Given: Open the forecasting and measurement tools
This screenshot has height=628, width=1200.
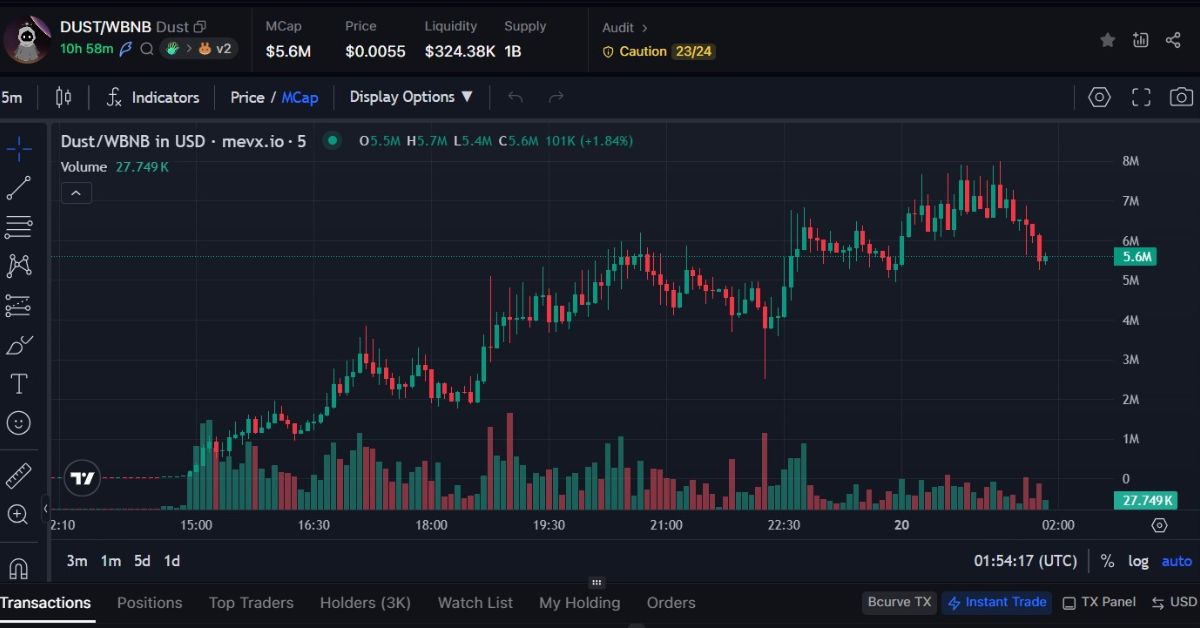Looking at the screenshot, I should 19,305.
